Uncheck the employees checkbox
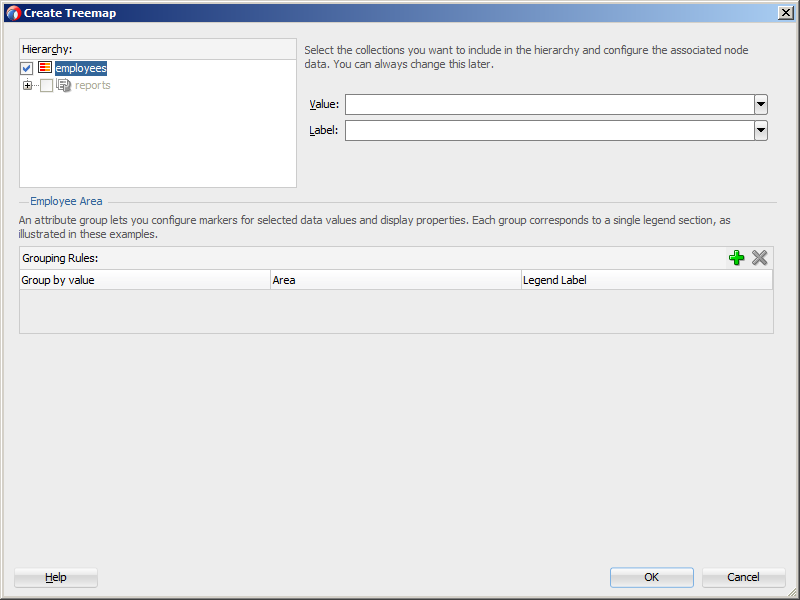 [x=27, y=68]
